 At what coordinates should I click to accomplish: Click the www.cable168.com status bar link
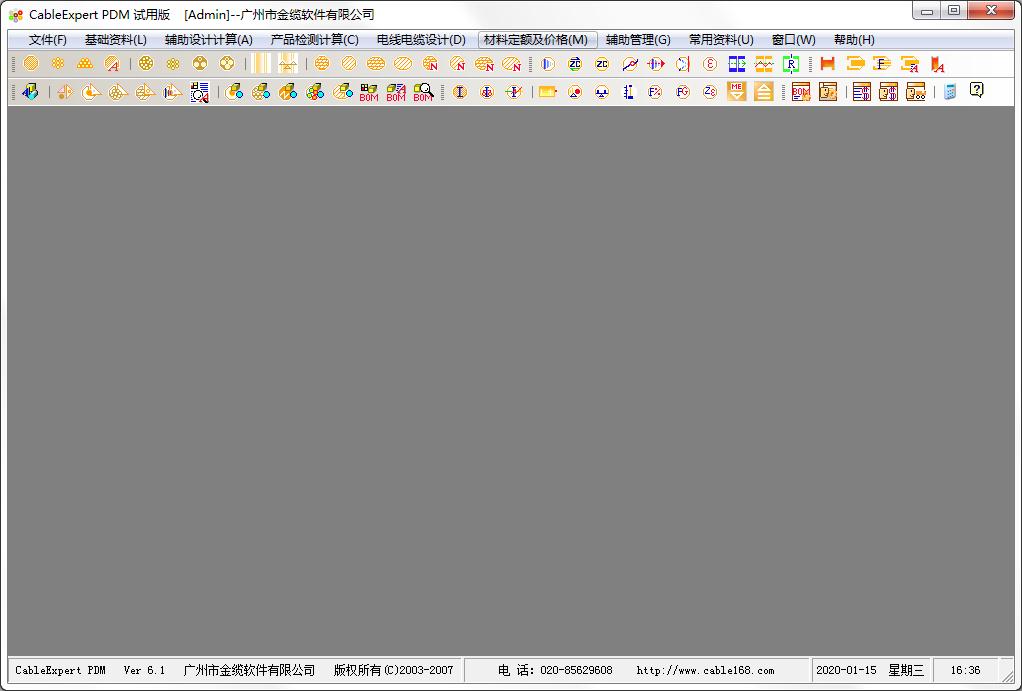(x=705, y=670)
